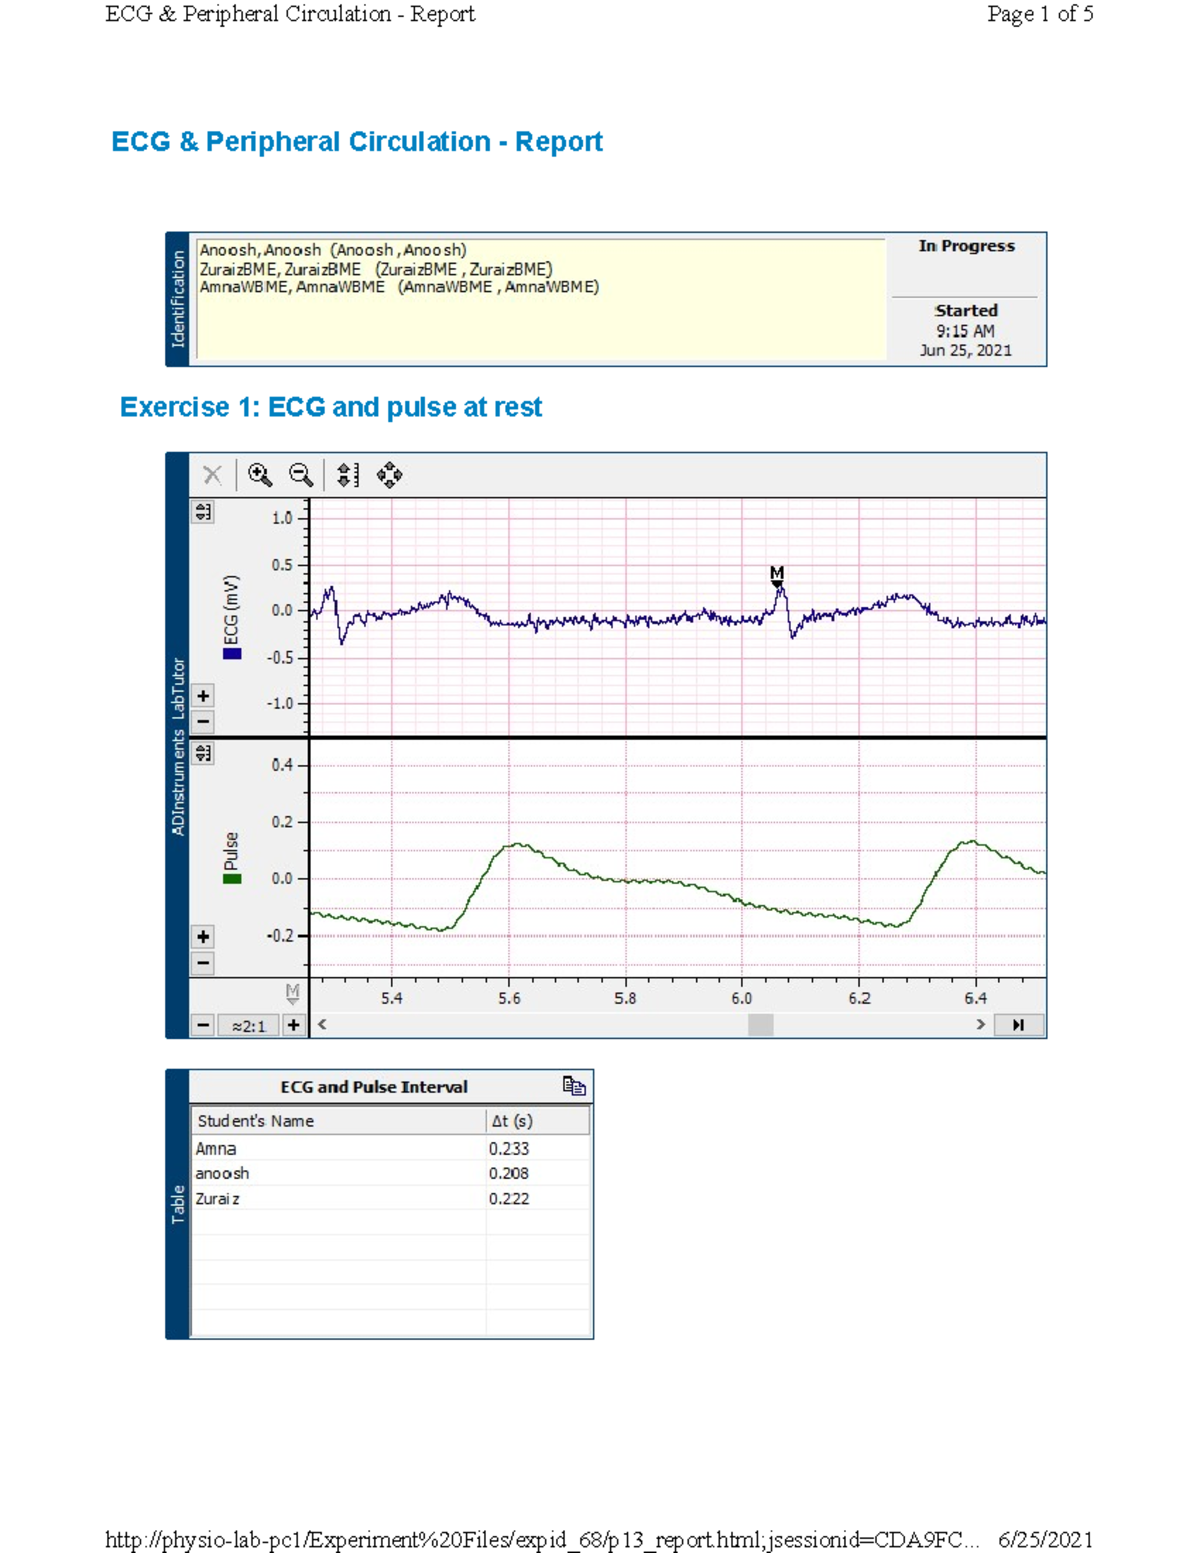Click the Pulse green channel color swatch
The image size is (1200, 1553).
[x=232, y=879]
